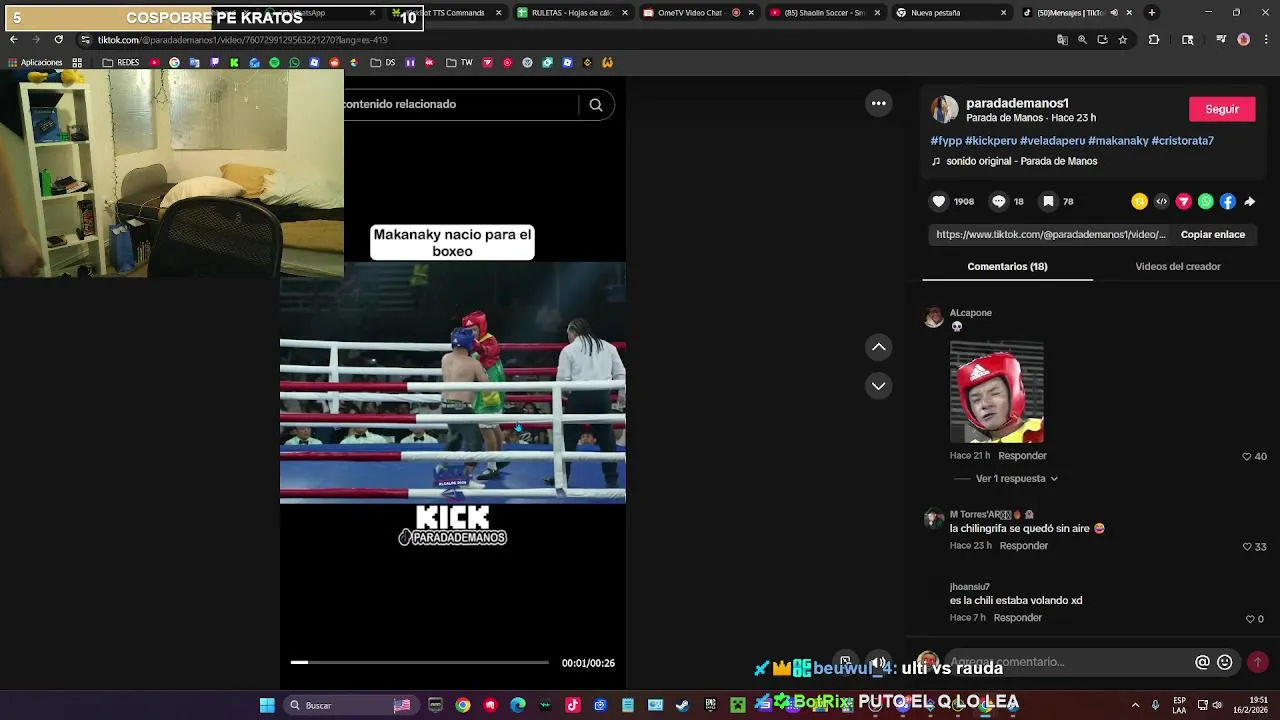
Task: Open the REDES bookmarks folder
Action: tap(121, 62)
